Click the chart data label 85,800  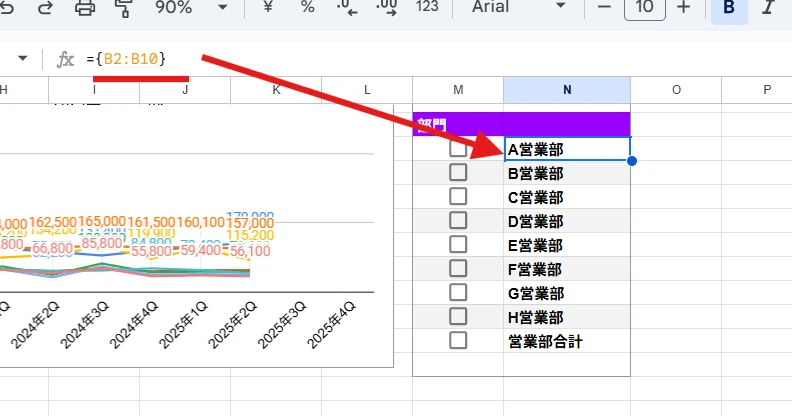click(102, 243)
